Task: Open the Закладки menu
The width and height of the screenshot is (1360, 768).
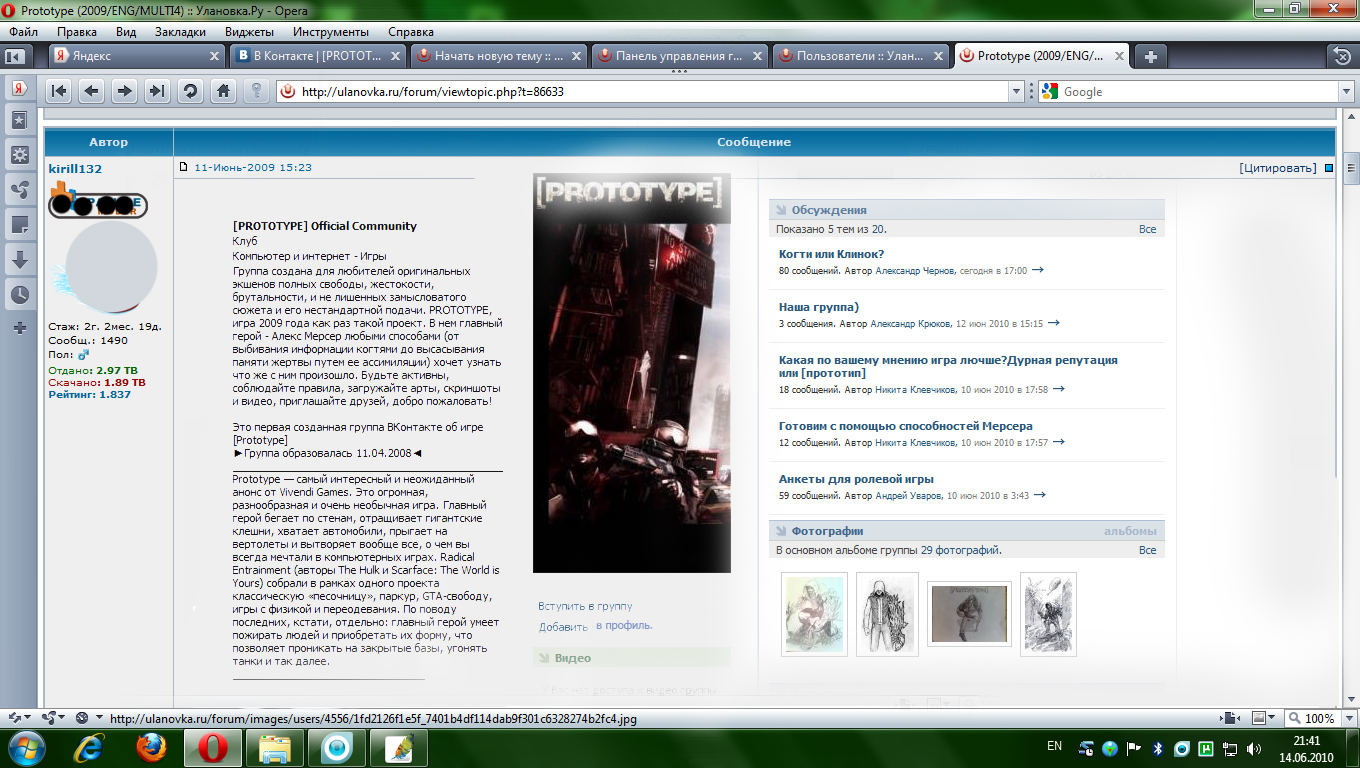Action: pos(180,32)
